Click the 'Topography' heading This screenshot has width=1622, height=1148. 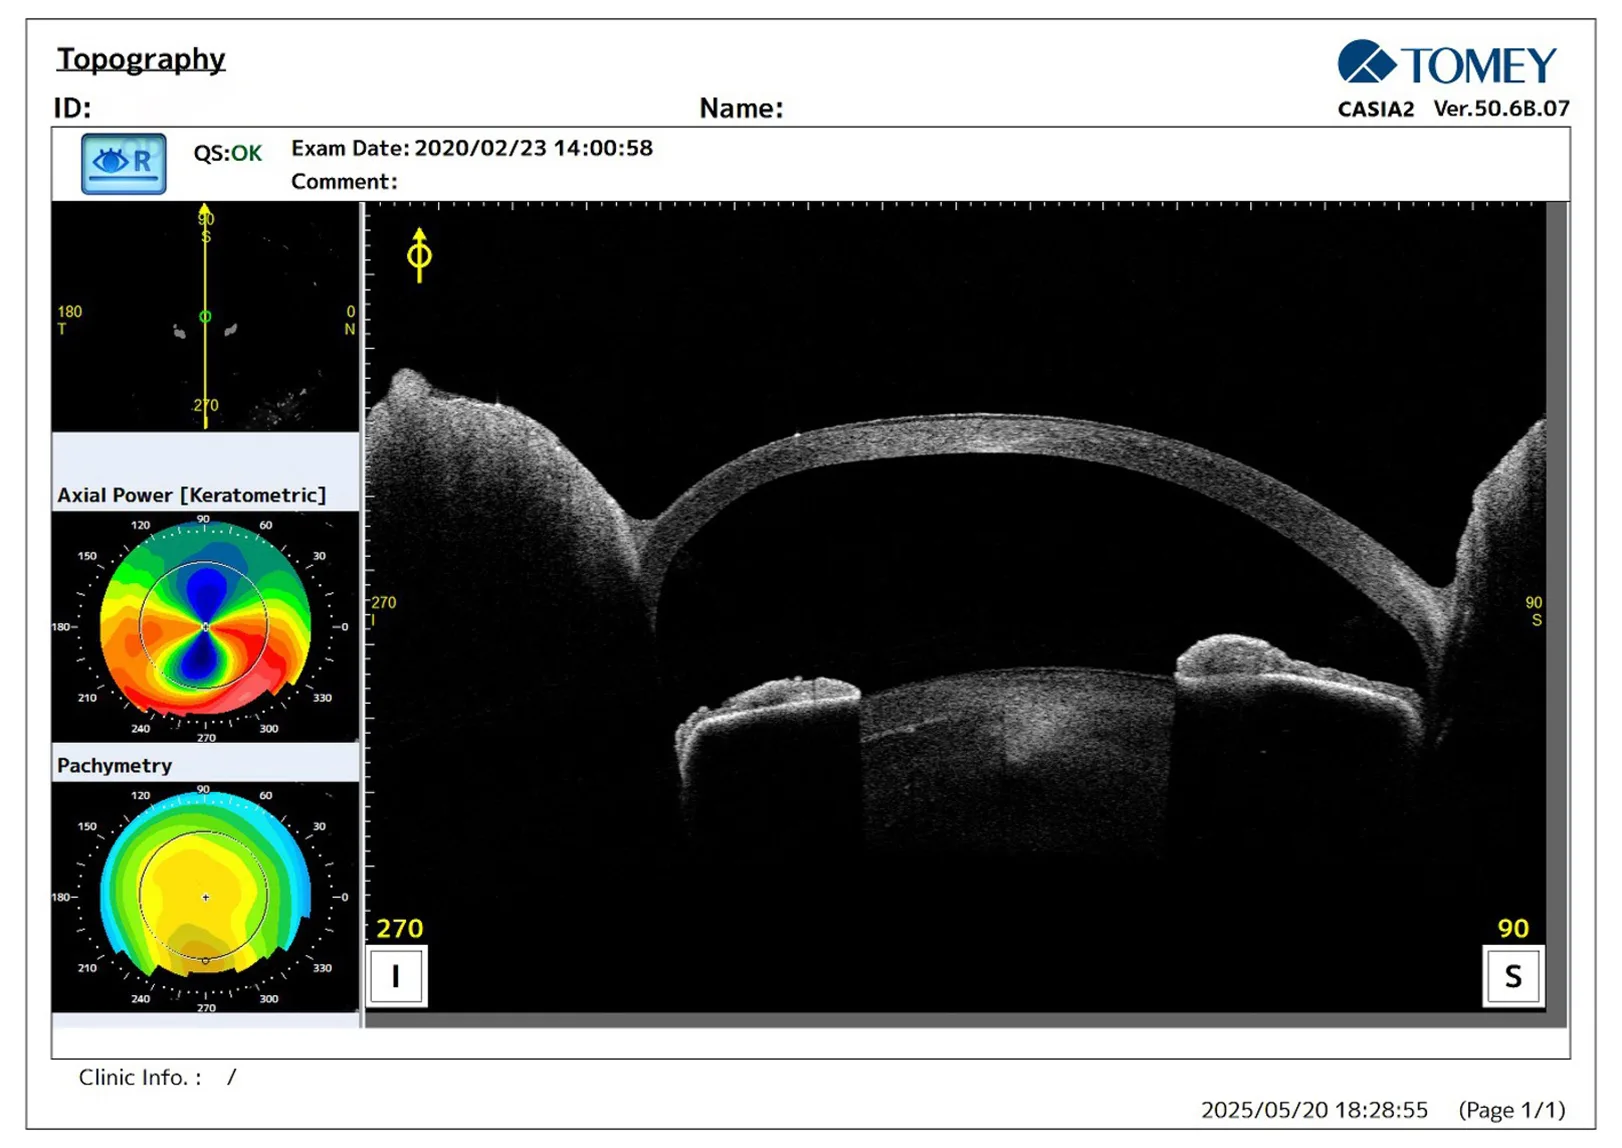coord(141,59)
